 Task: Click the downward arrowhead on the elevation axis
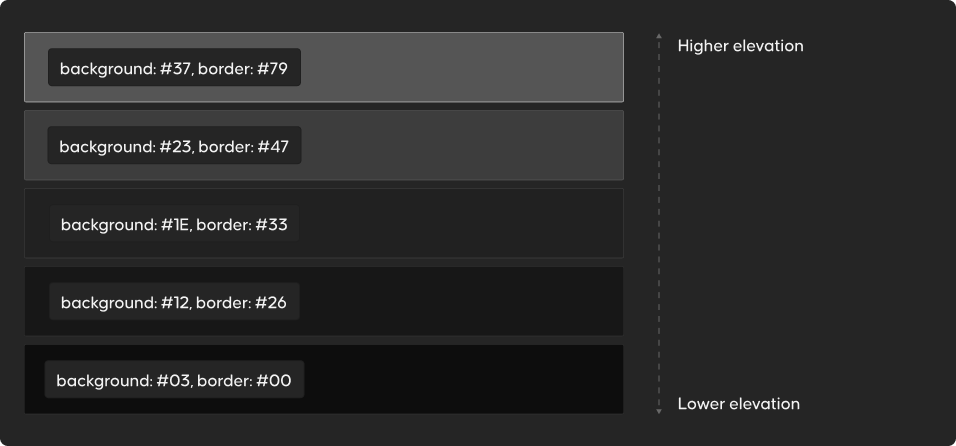(658, 412)
